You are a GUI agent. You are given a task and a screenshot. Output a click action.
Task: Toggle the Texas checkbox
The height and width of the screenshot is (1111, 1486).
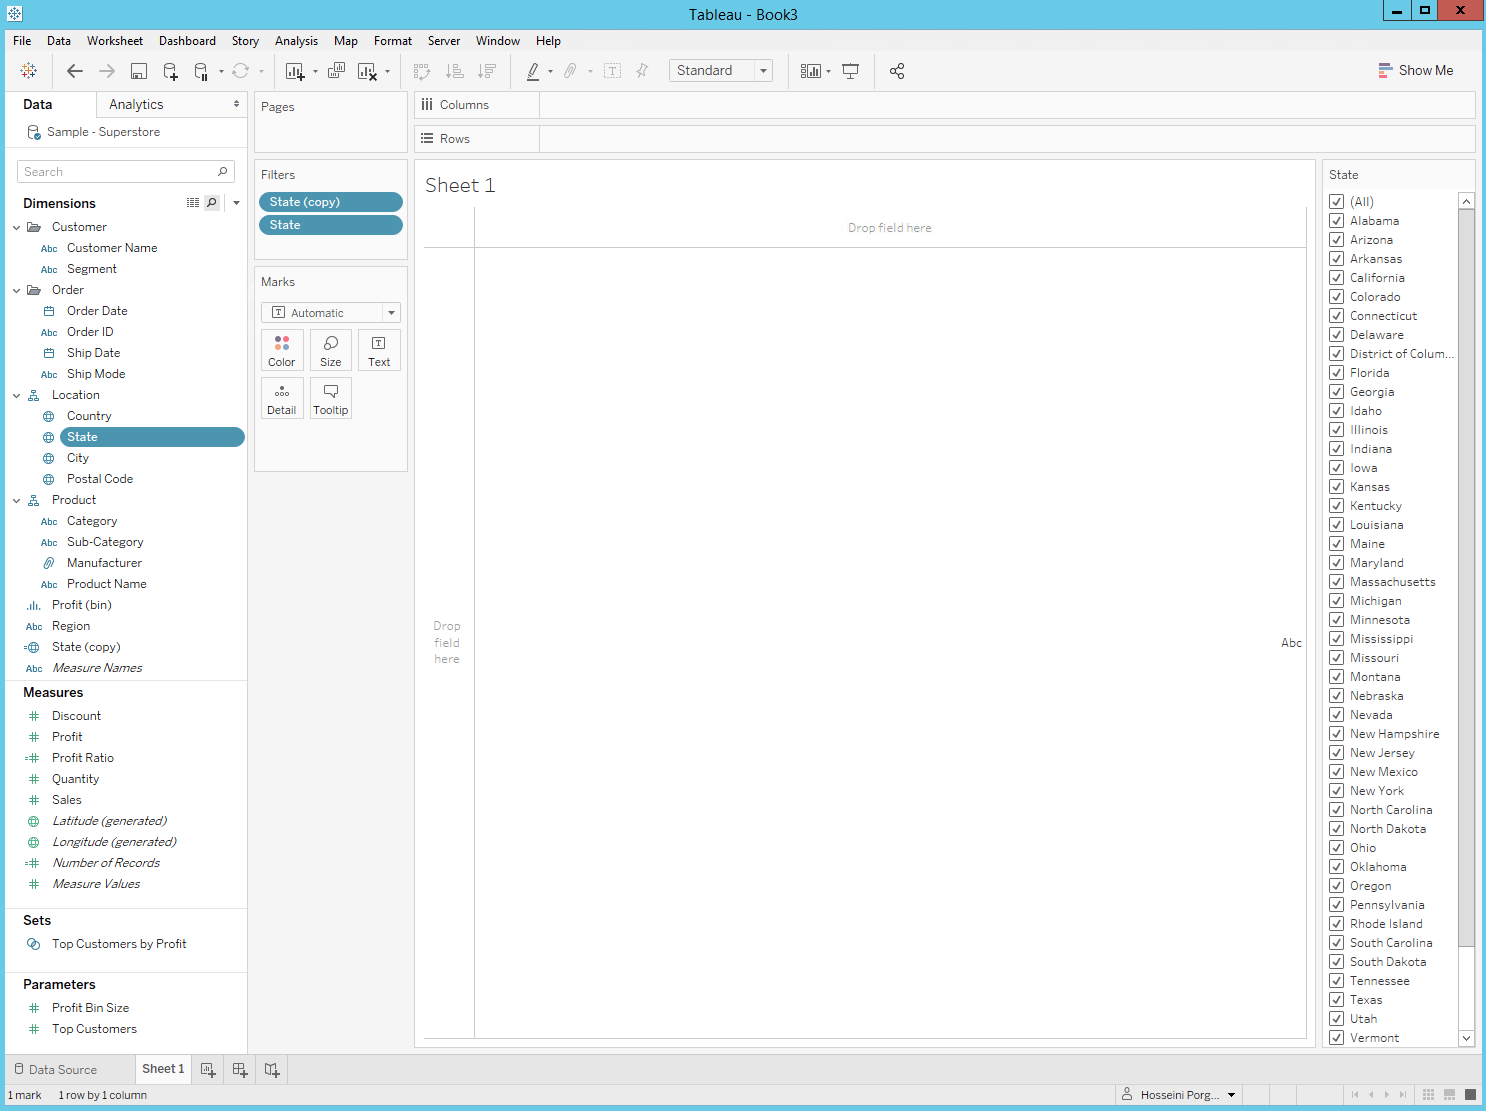point(1336,999)
